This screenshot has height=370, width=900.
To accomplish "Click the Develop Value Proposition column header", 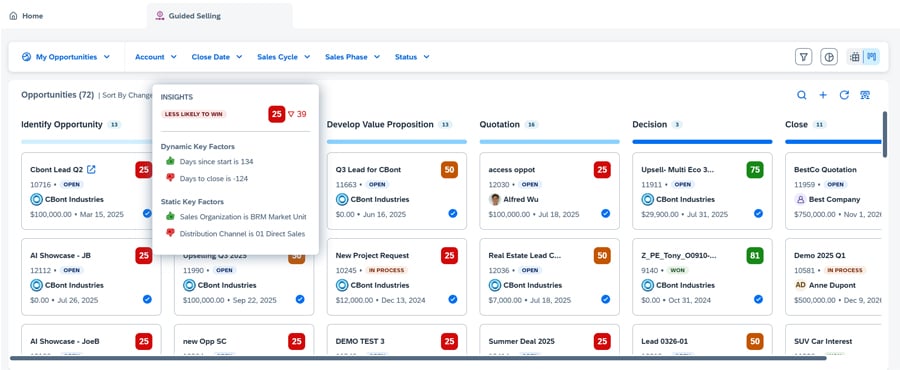I will point(380,124).
